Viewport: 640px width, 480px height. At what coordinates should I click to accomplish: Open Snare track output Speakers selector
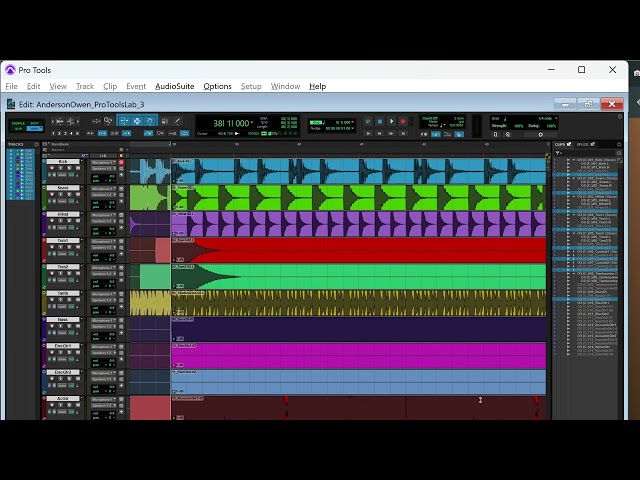[103, 195]
